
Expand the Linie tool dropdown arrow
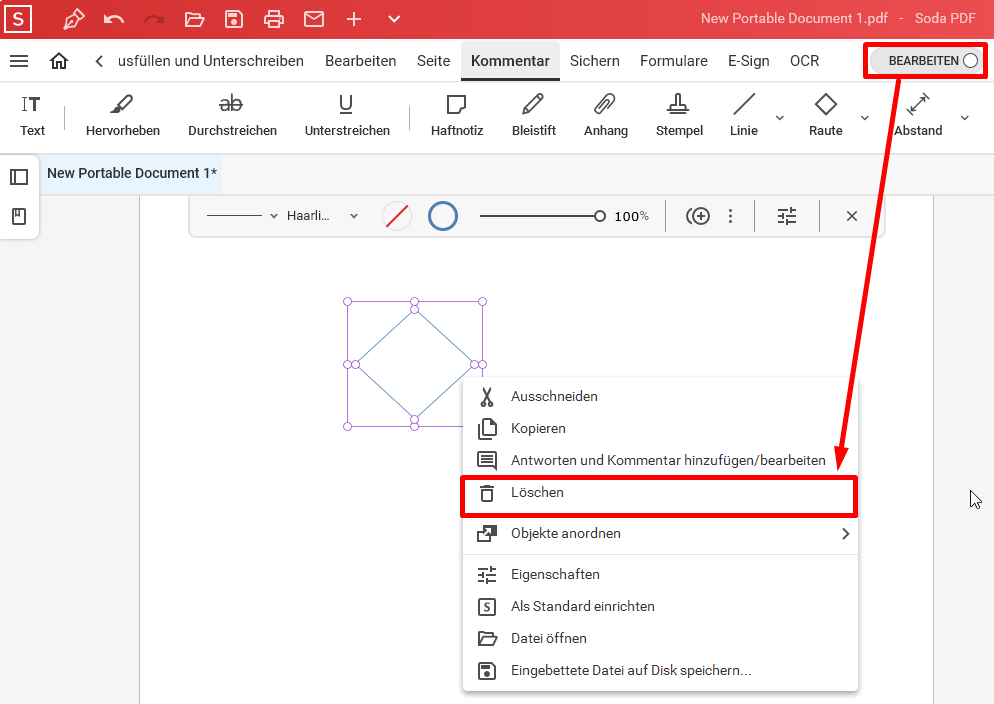780,118
